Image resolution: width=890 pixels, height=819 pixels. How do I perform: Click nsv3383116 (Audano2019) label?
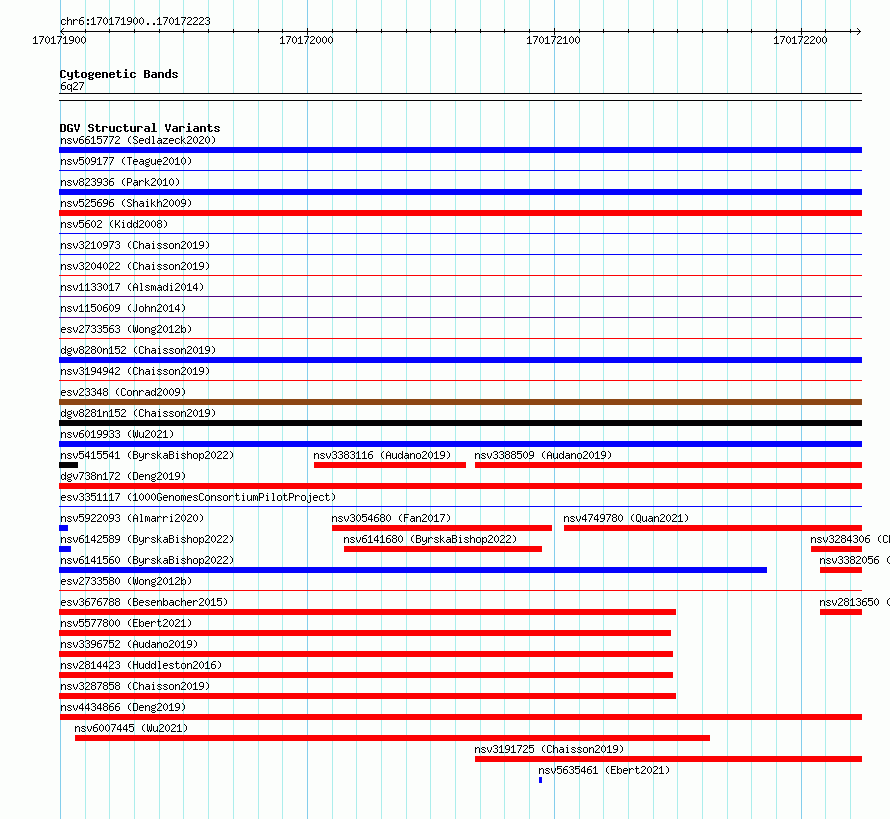tap(382, 455)
